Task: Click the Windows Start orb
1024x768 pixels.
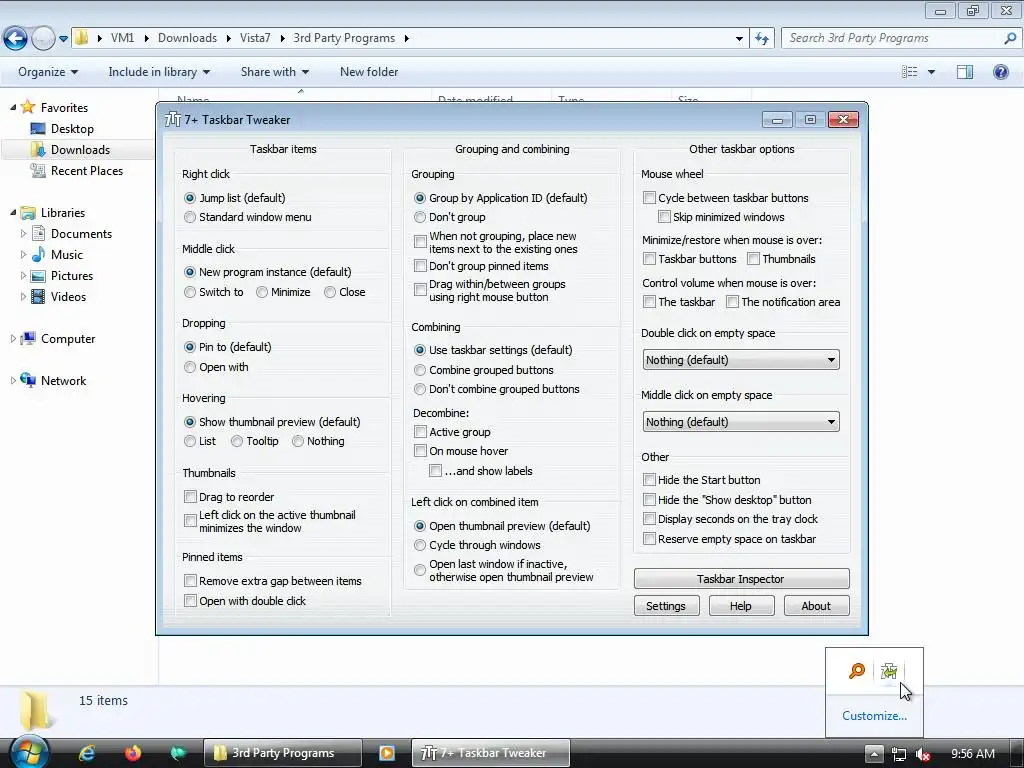Action: point(29,752)
